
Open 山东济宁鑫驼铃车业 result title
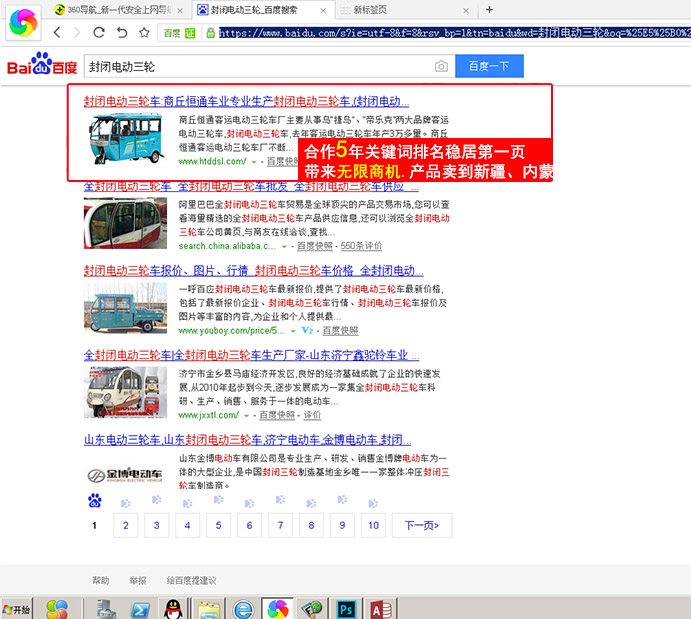coord(251,355)
